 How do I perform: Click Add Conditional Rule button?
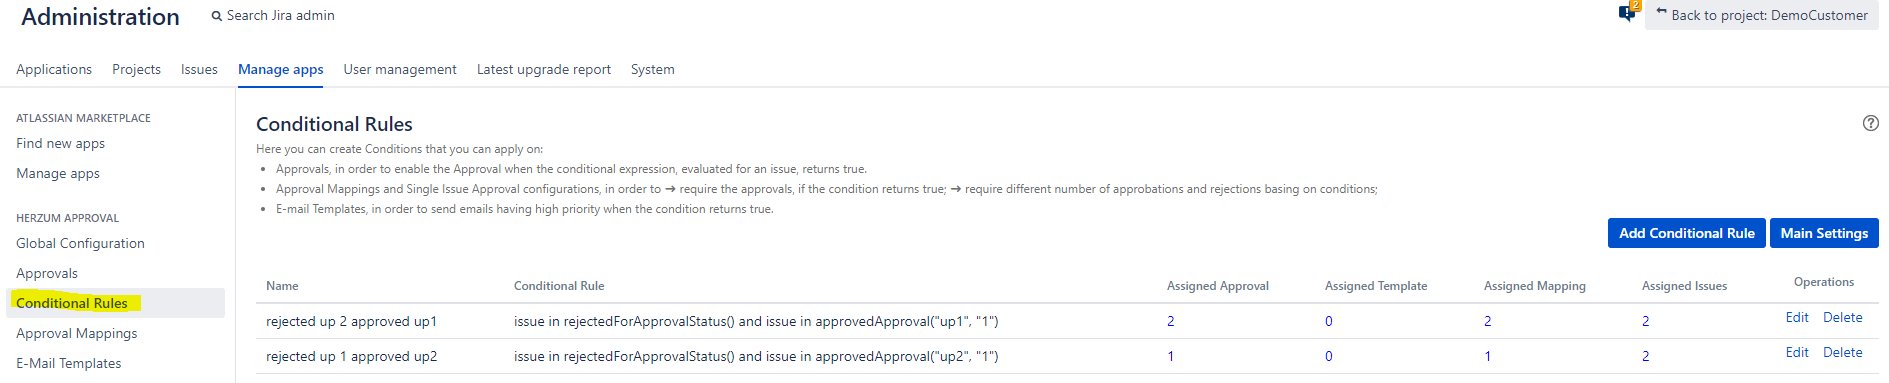click(x=1686, y=233)
